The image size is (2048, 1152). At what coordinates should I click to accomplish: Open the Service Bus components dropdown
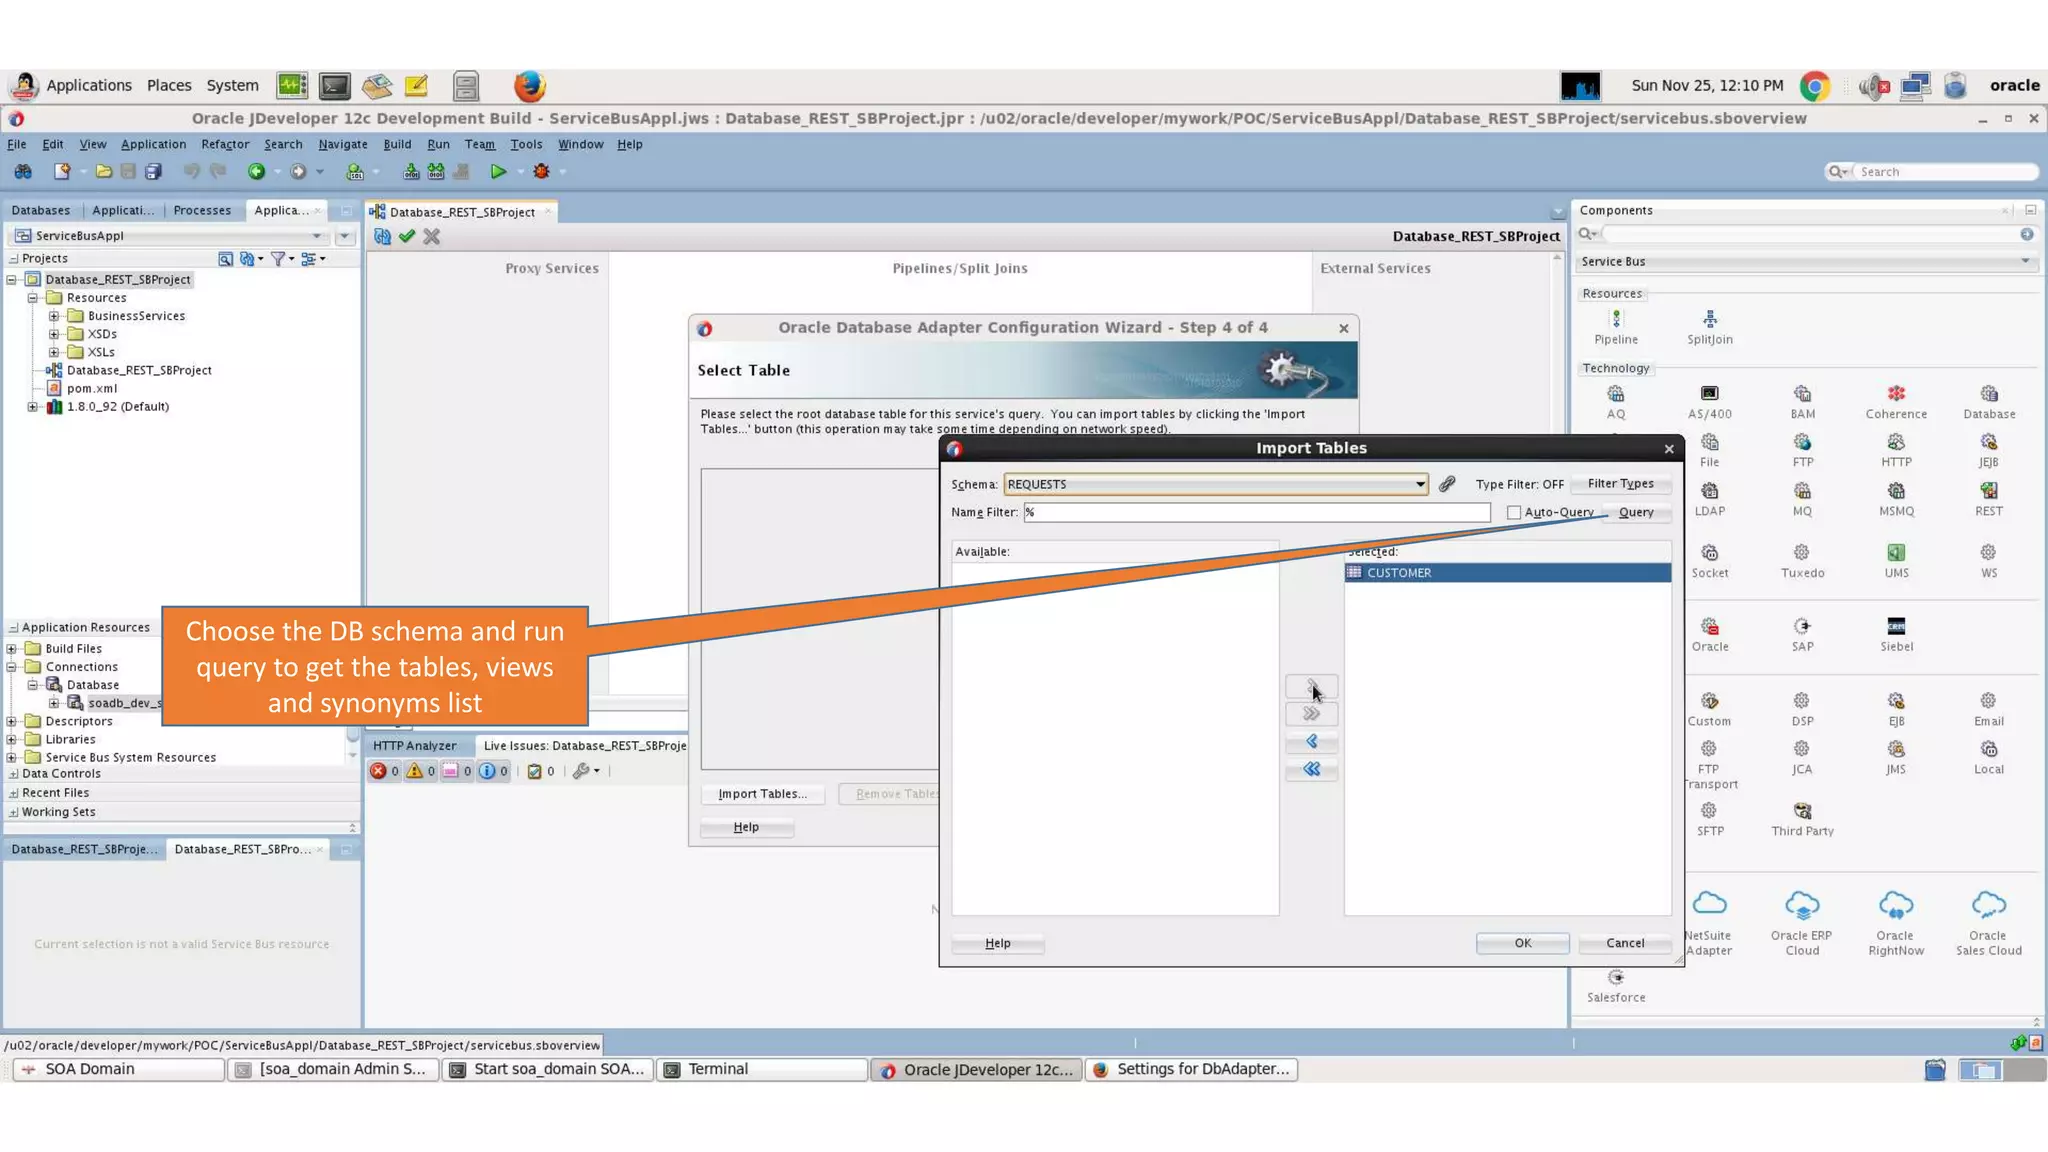tap(1806, 262)
